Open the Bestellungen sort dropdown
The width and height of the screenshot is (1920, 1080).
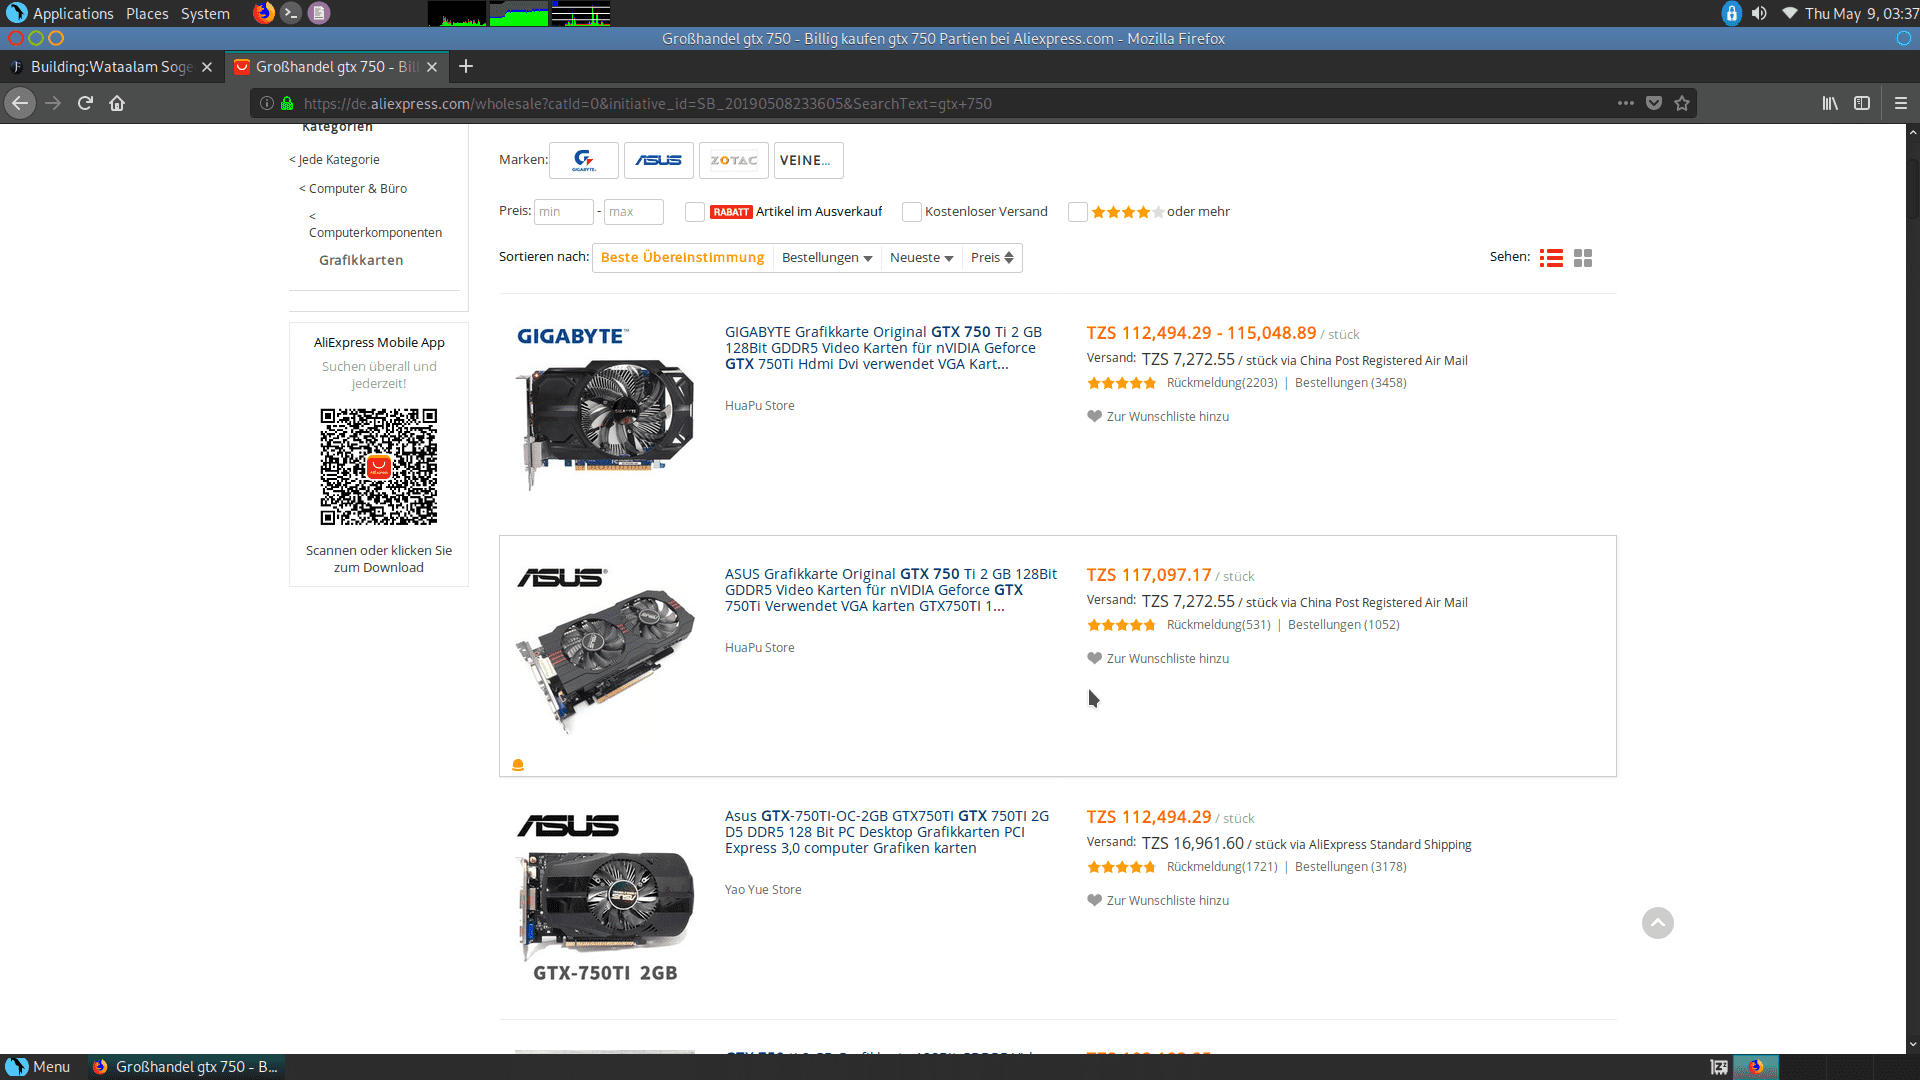tap(827, 258)
